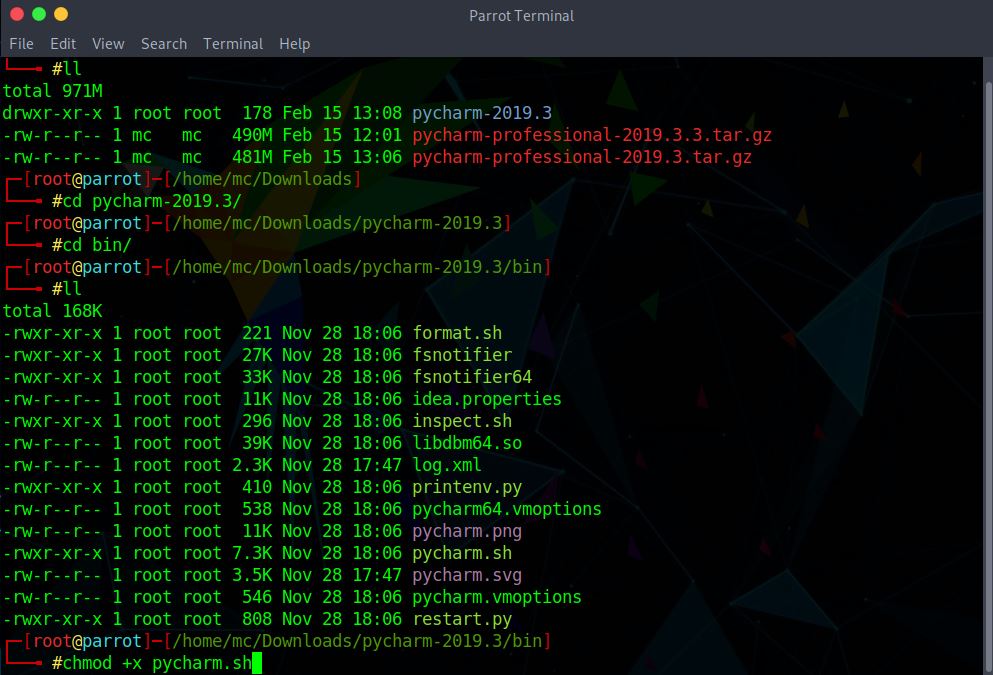The width and height of the screenshot is (993, 675).
Task: Click the pycharm.png file name
Action: (467, 531)
